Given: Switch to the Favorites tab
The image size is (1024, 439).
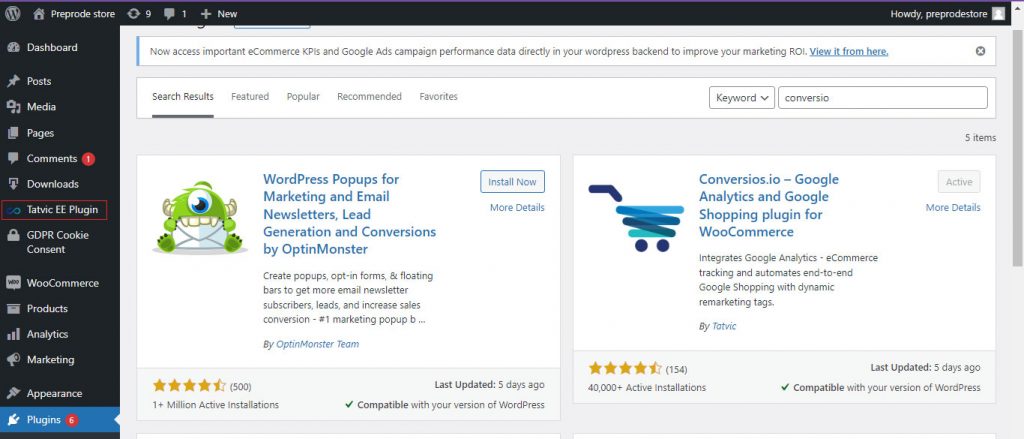Looking at the screenshot, I should 438,97.
